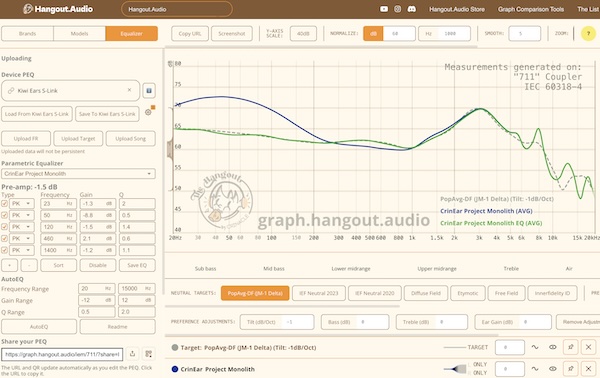Click the AutoEQ button
This screenshot has height=378, width=600.
click(39, 327)
